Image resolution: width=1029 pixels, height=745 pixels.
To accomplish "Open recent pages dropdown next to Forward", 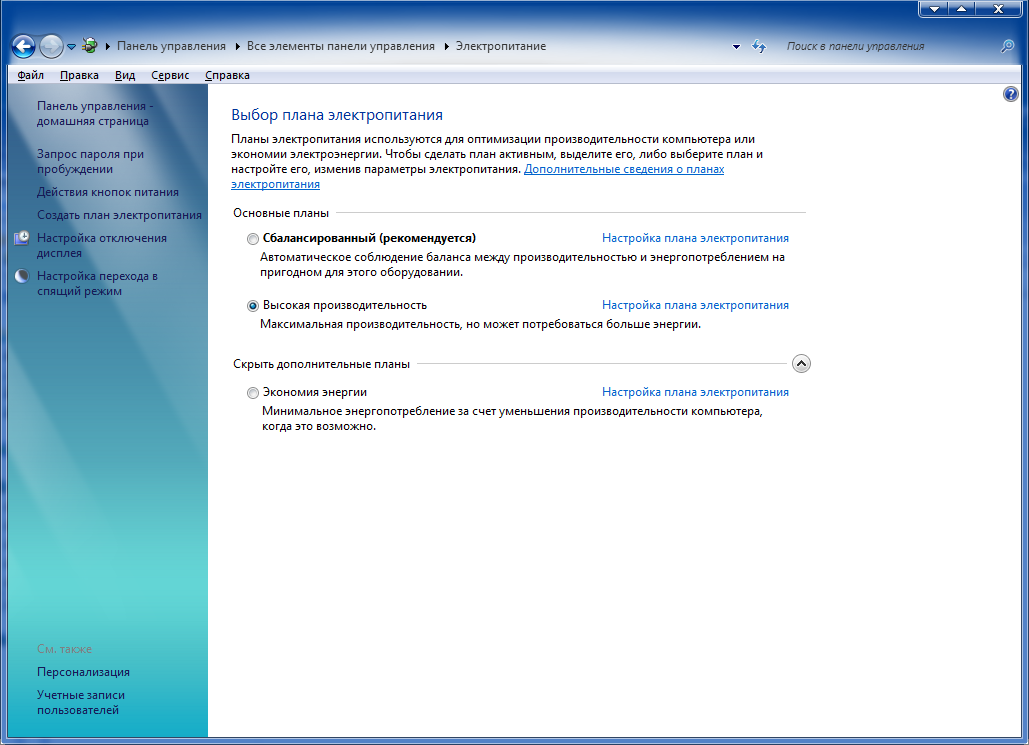I will click(x=72, y=47).
